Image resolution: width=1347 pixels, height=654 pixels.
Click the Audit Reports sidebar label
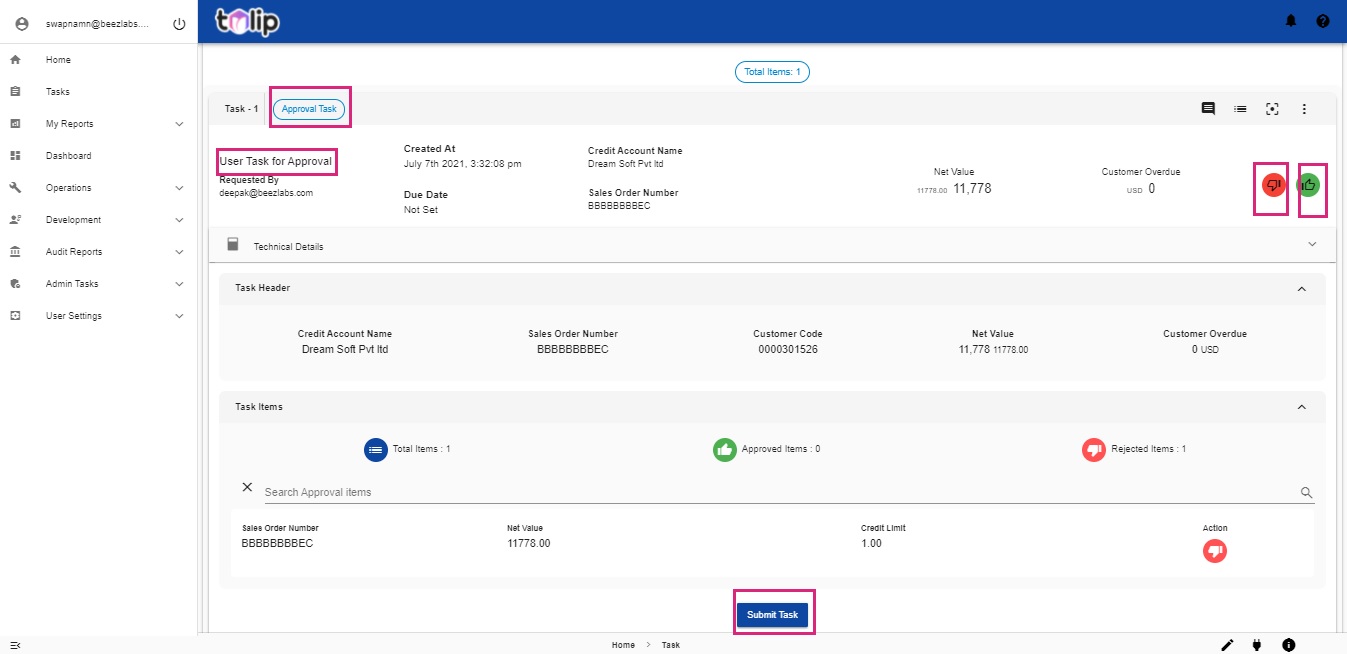click(74, 252)
